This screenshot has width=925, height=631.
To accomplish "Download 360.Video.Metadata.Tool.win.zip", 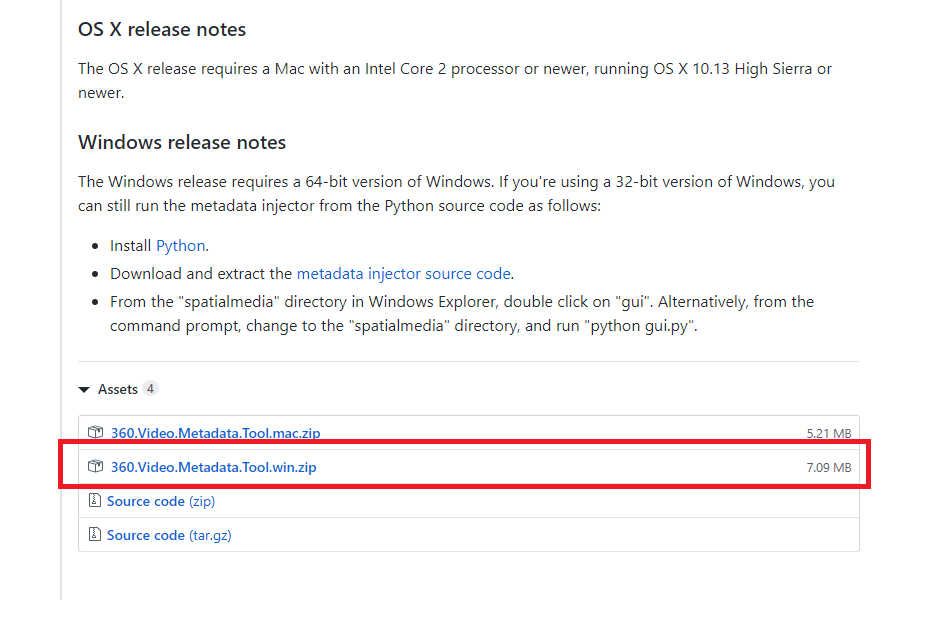I will [x=213, y=467].
